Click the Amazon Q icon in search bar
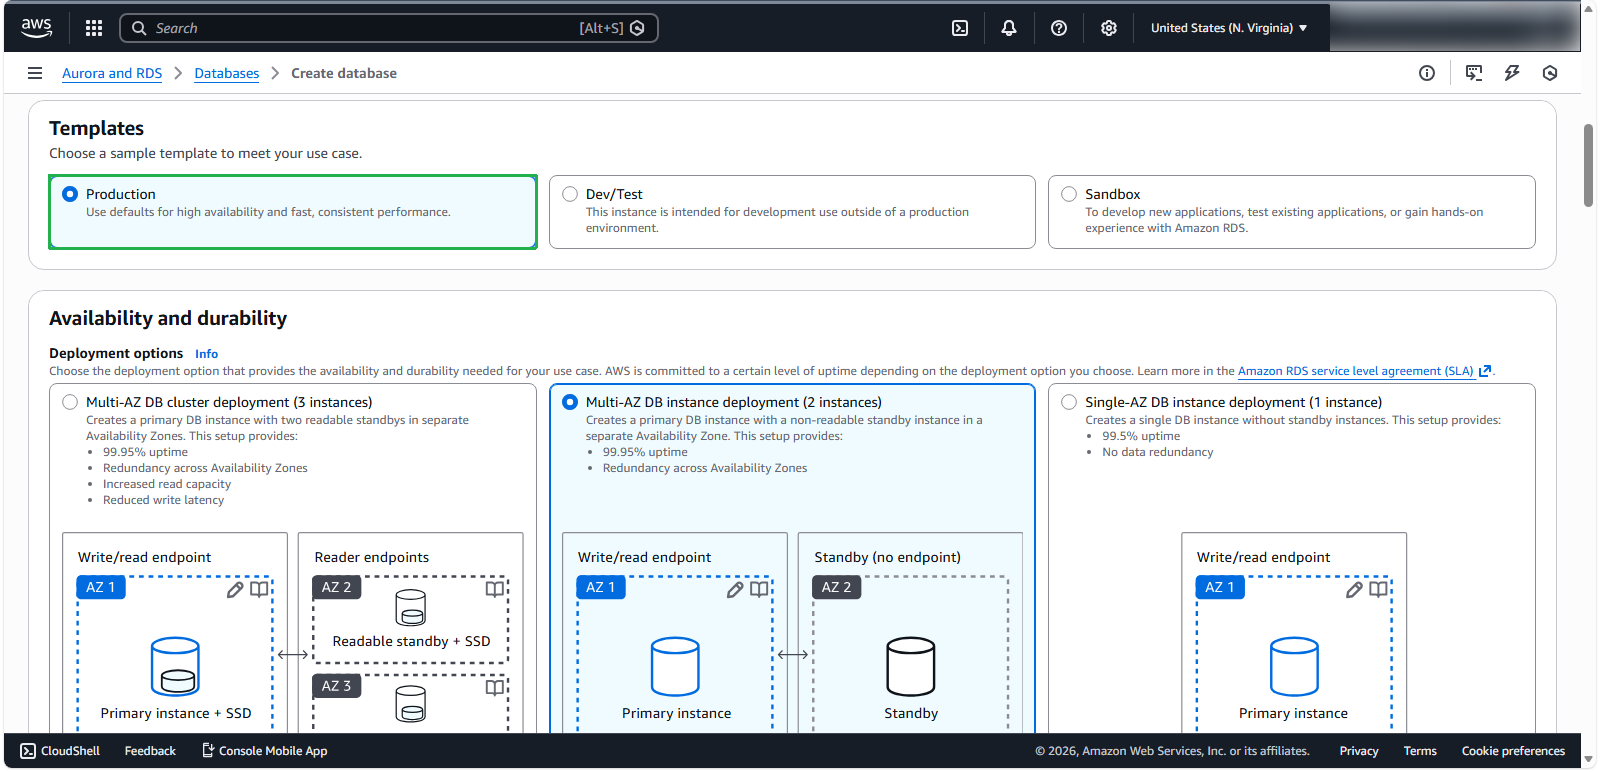 pyautogui.click(x=638, y=28)
